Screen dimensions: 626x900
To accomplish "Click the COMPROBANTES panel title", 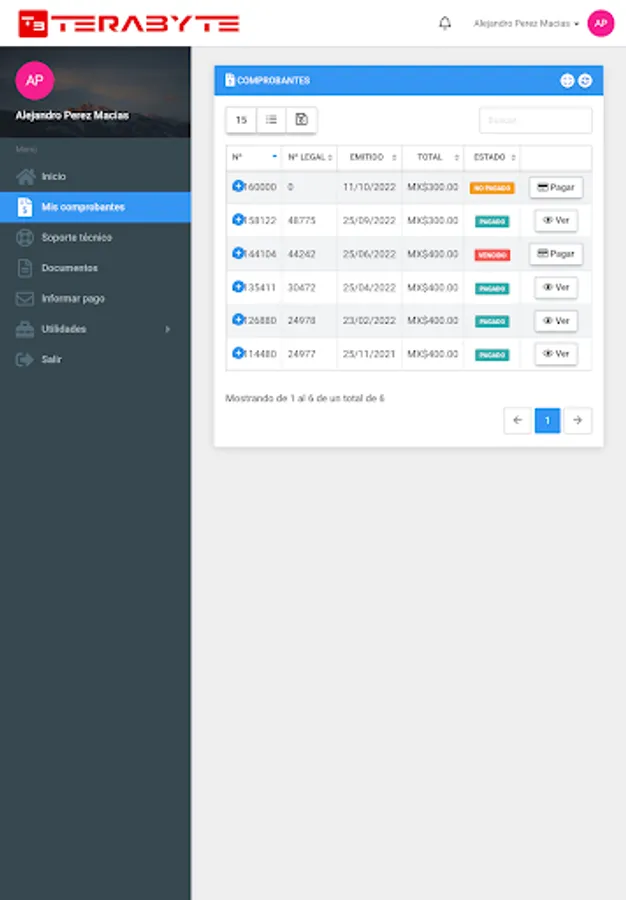I will tap(273, 80).
